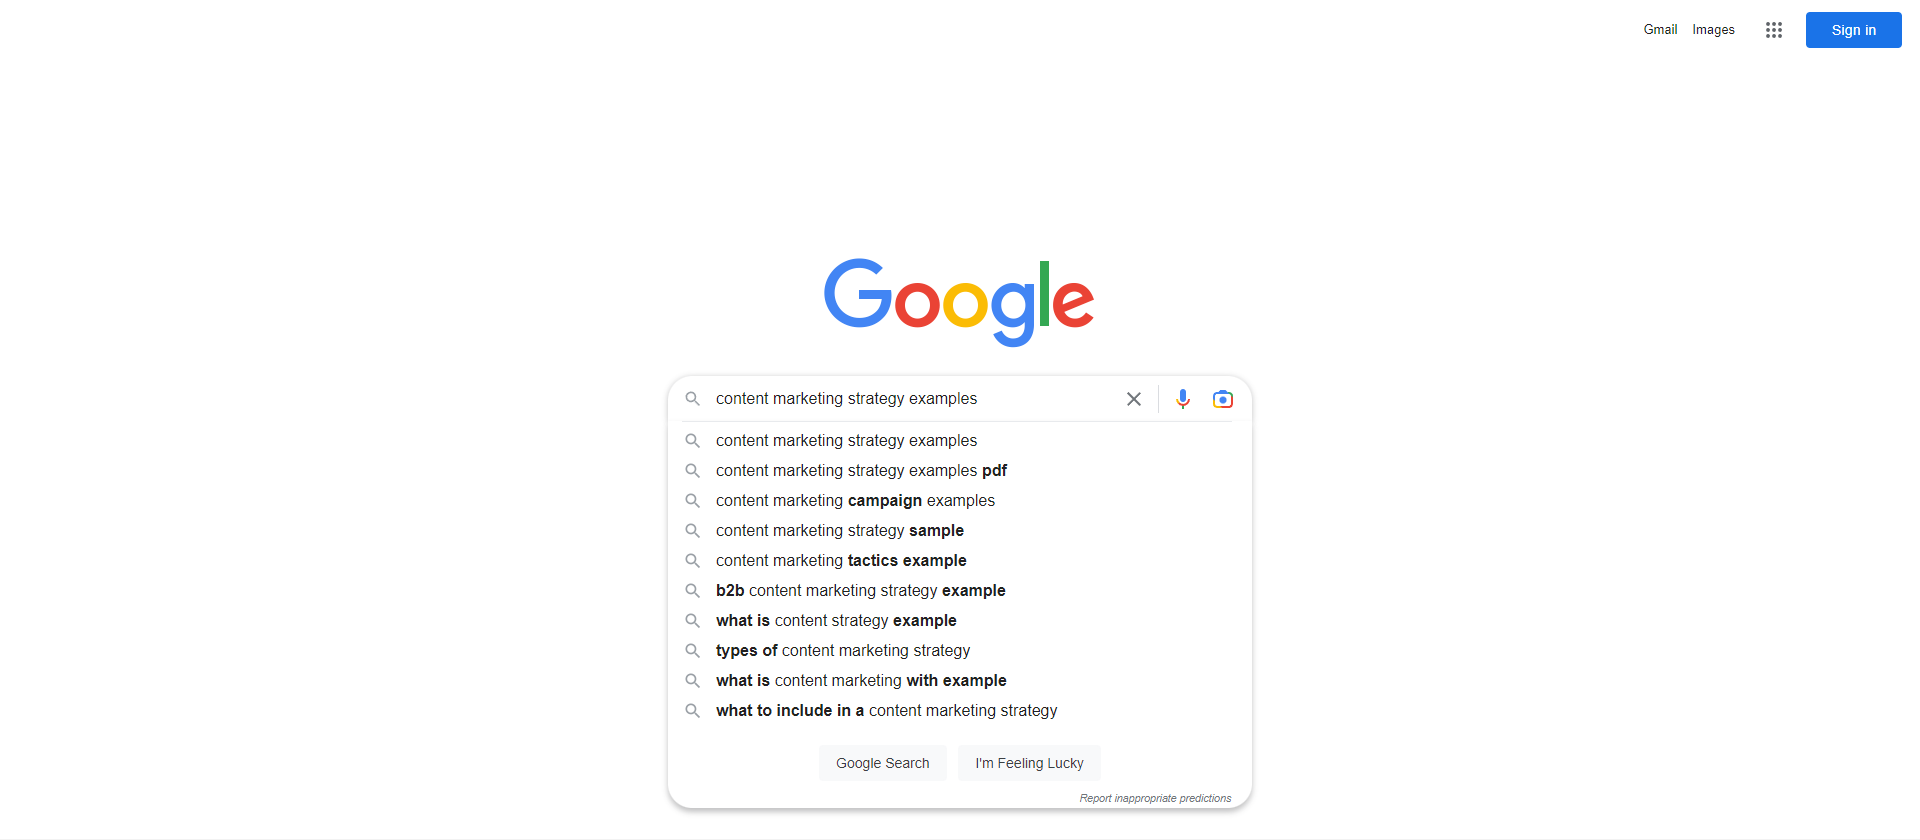Open search by image camera icon
The image size is (1920, 840).
[1223, 399]
